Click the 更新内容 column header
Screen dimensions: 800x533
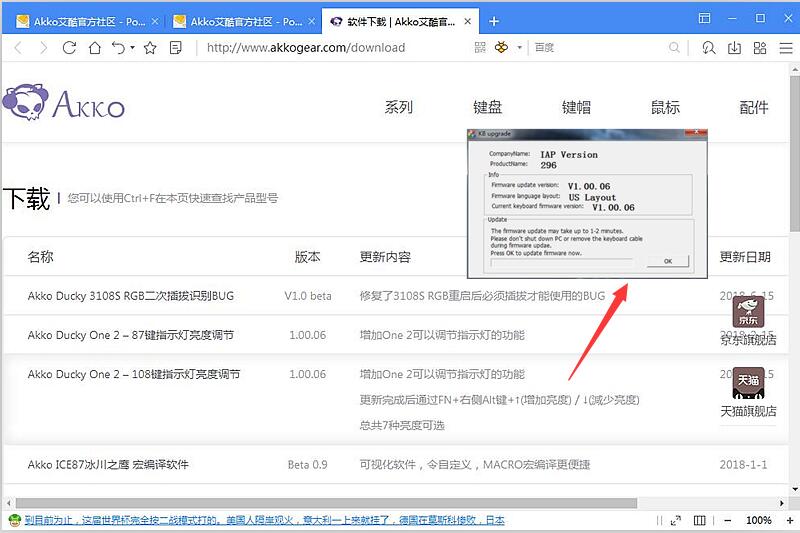click(385, 257)
